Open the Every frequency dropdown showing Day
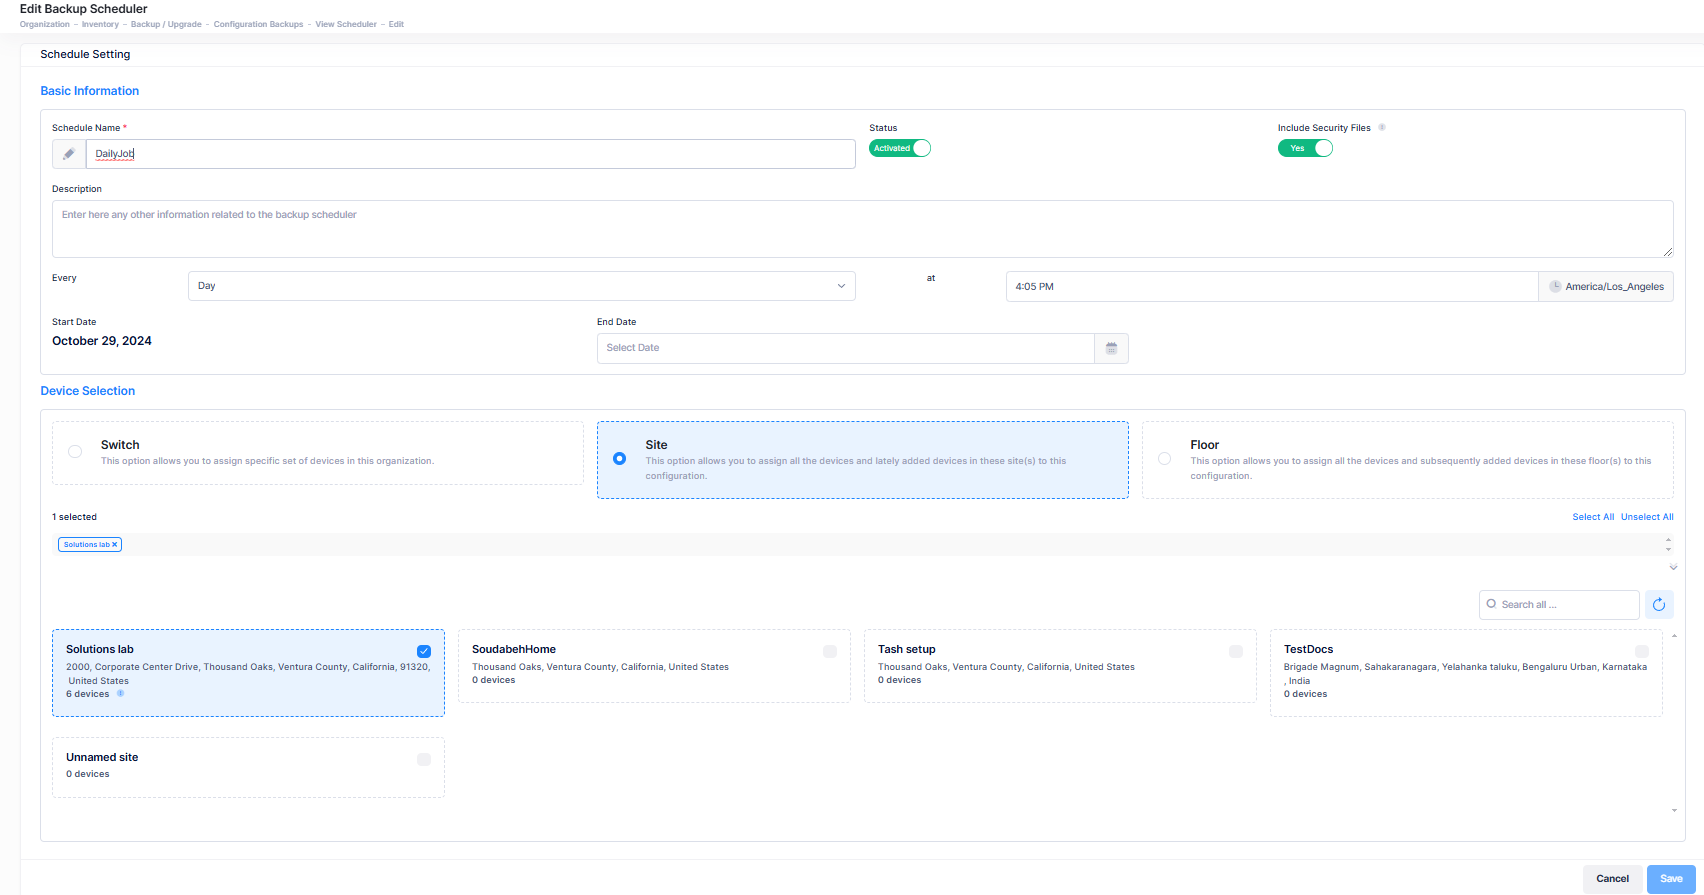 [521, 286]
